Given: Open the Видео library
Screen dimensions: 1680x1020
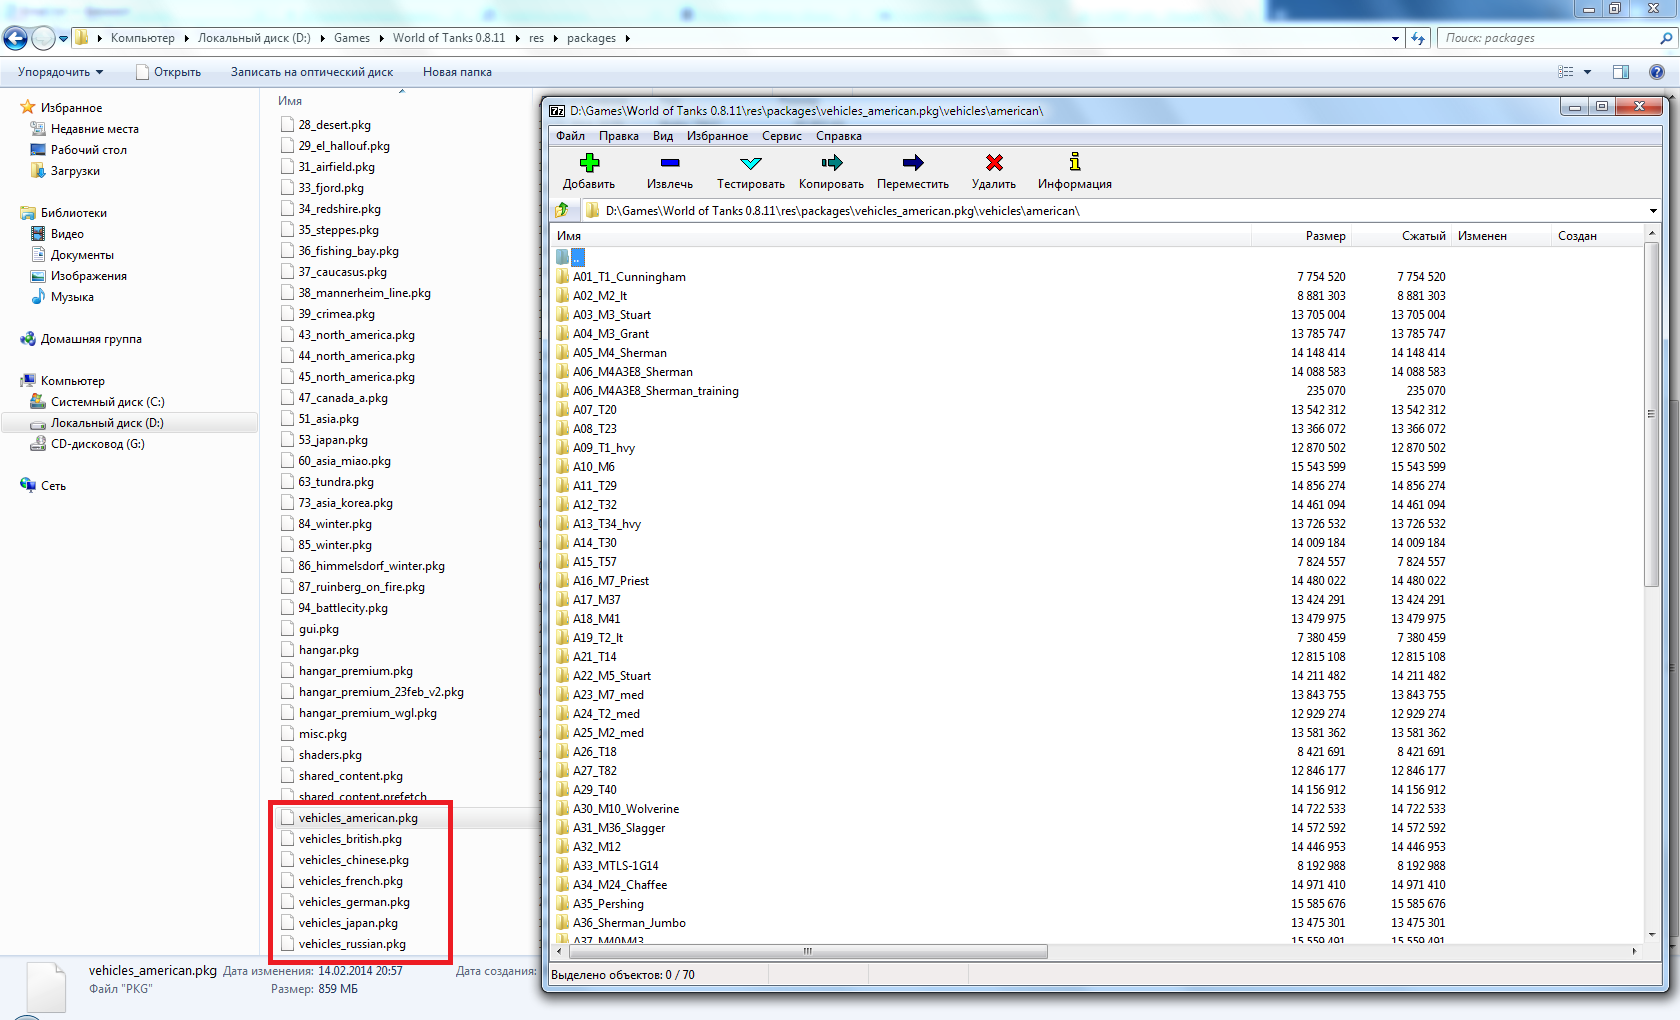Looking at the screenshot, I should point(67,234).
